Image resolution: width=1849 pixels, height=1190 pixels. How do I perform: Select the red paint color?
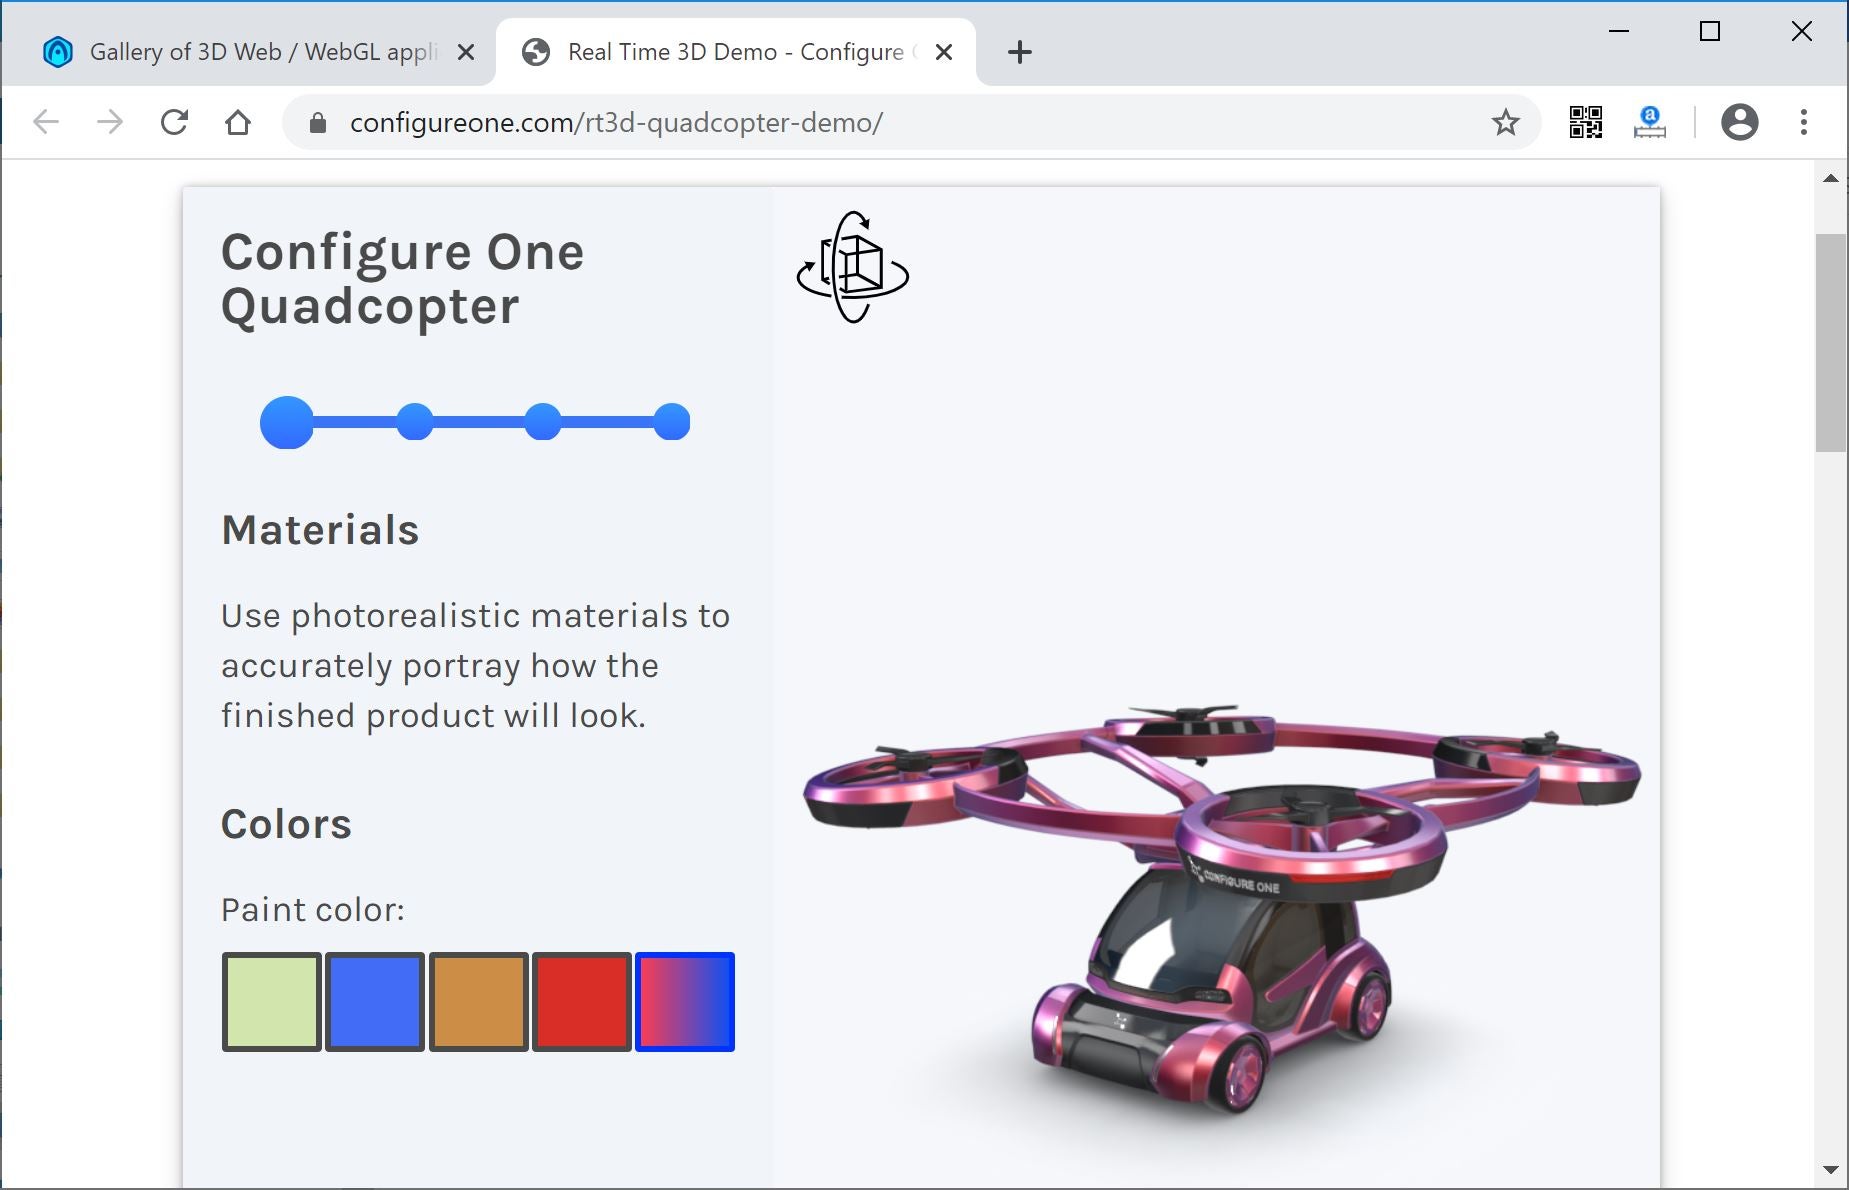click(582, 1002)
